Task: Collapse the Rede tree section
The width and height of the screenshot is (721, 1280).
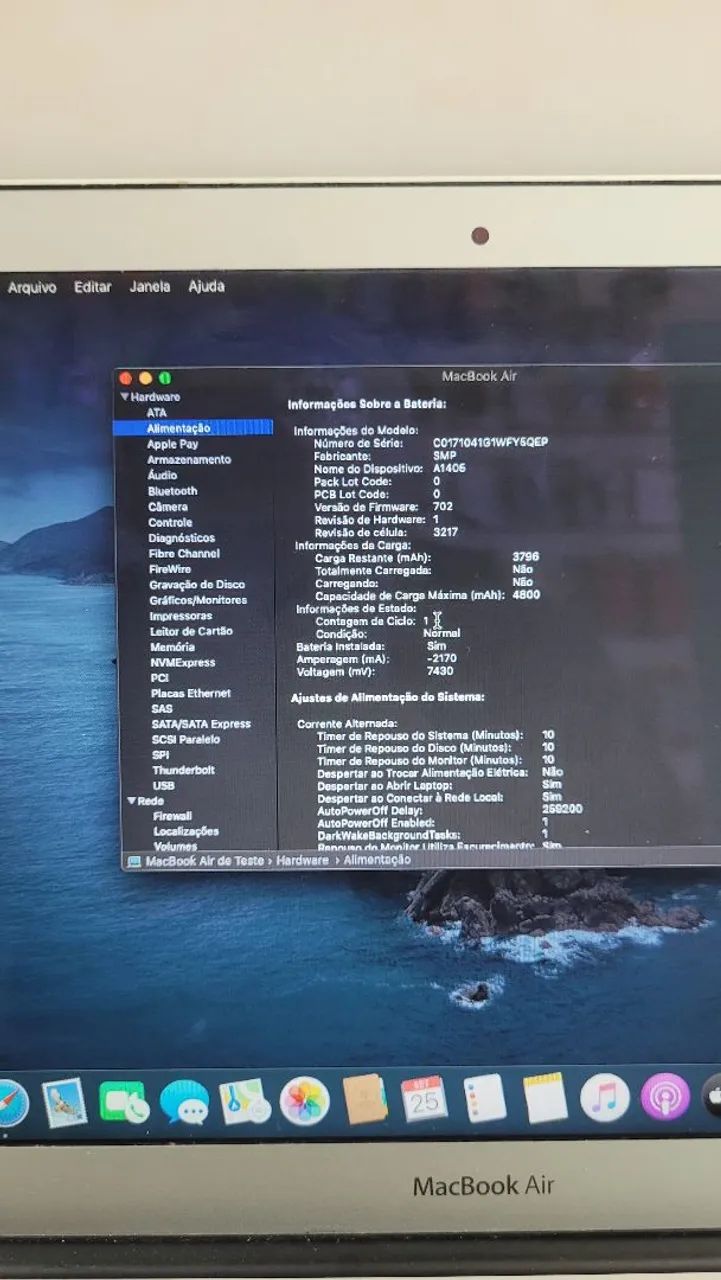Action: click(x=130, y=801)
